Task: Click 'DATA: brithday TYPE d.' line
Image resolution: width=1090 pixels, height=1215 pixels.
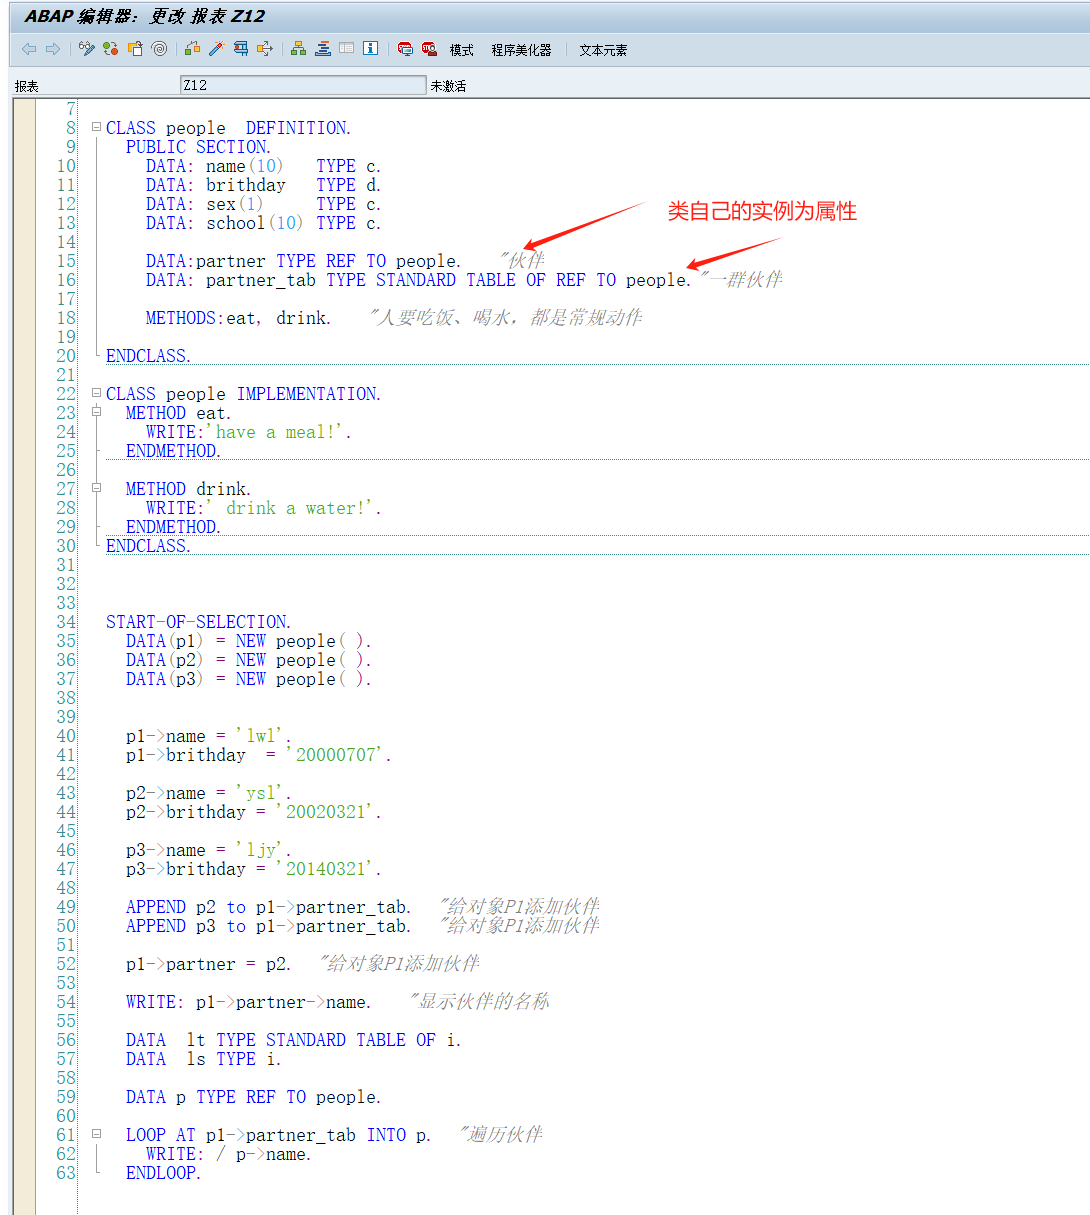Action: pos(263,185)
